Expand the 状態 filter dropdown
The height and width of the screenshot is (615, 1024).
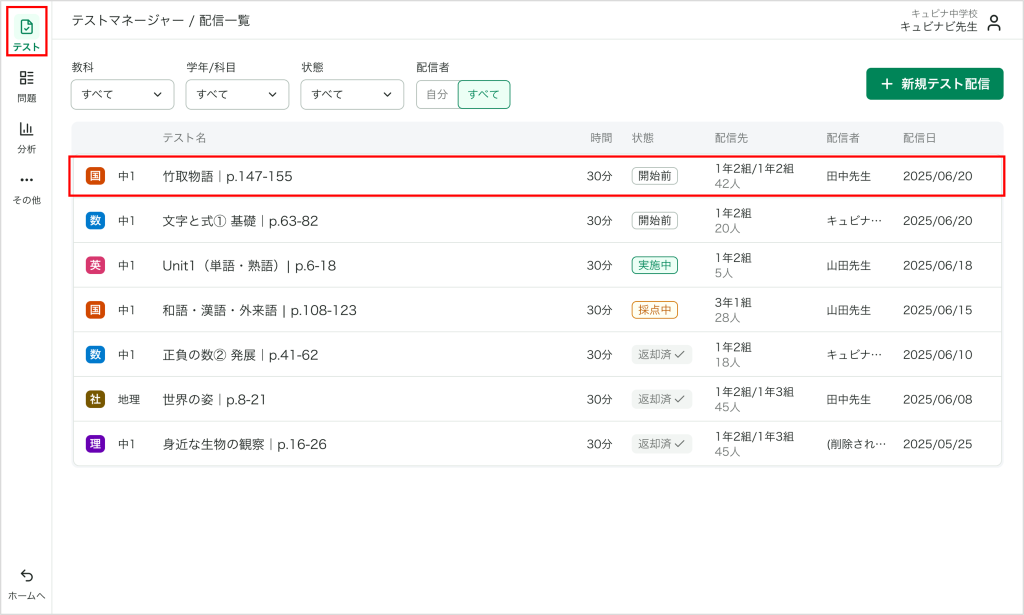(352, 94)
